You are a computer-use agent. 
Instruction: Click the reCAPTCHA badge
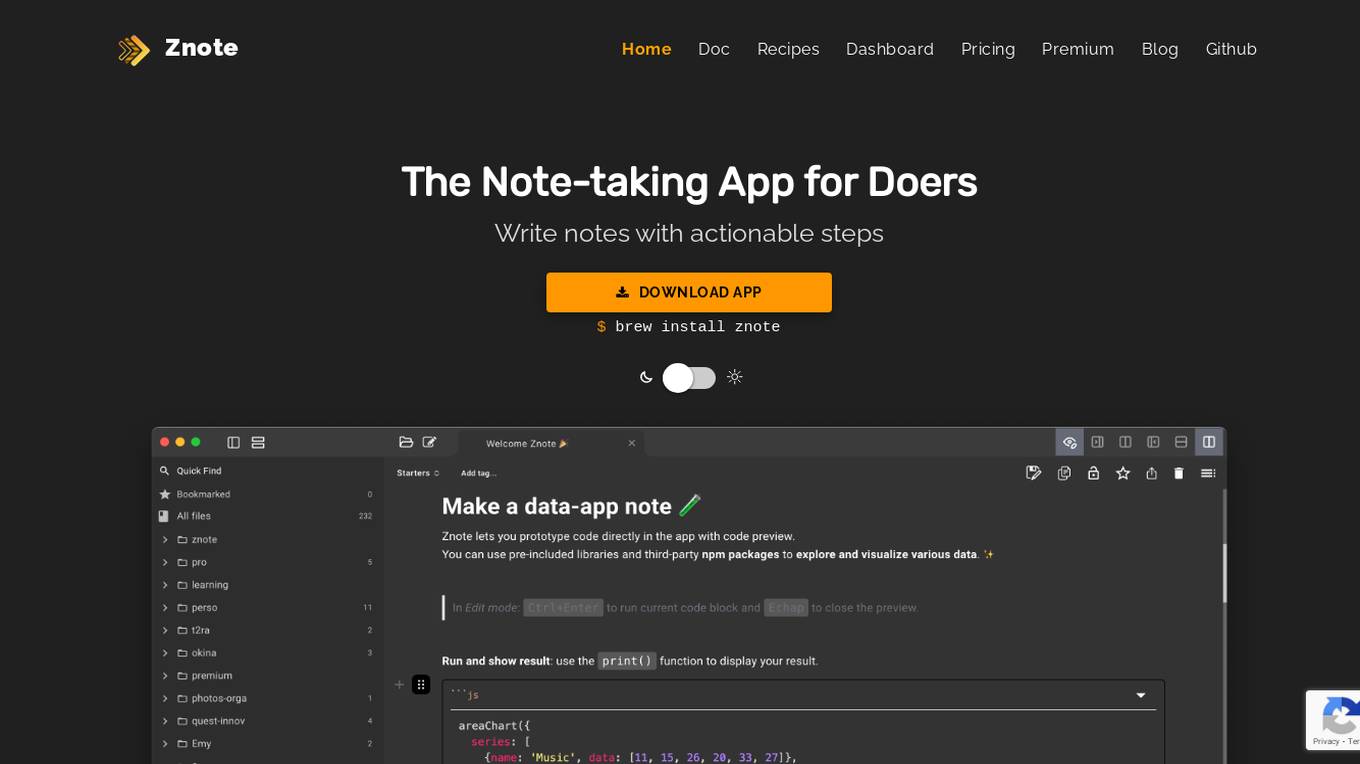pyautogui.click(x=1333, y=719)
